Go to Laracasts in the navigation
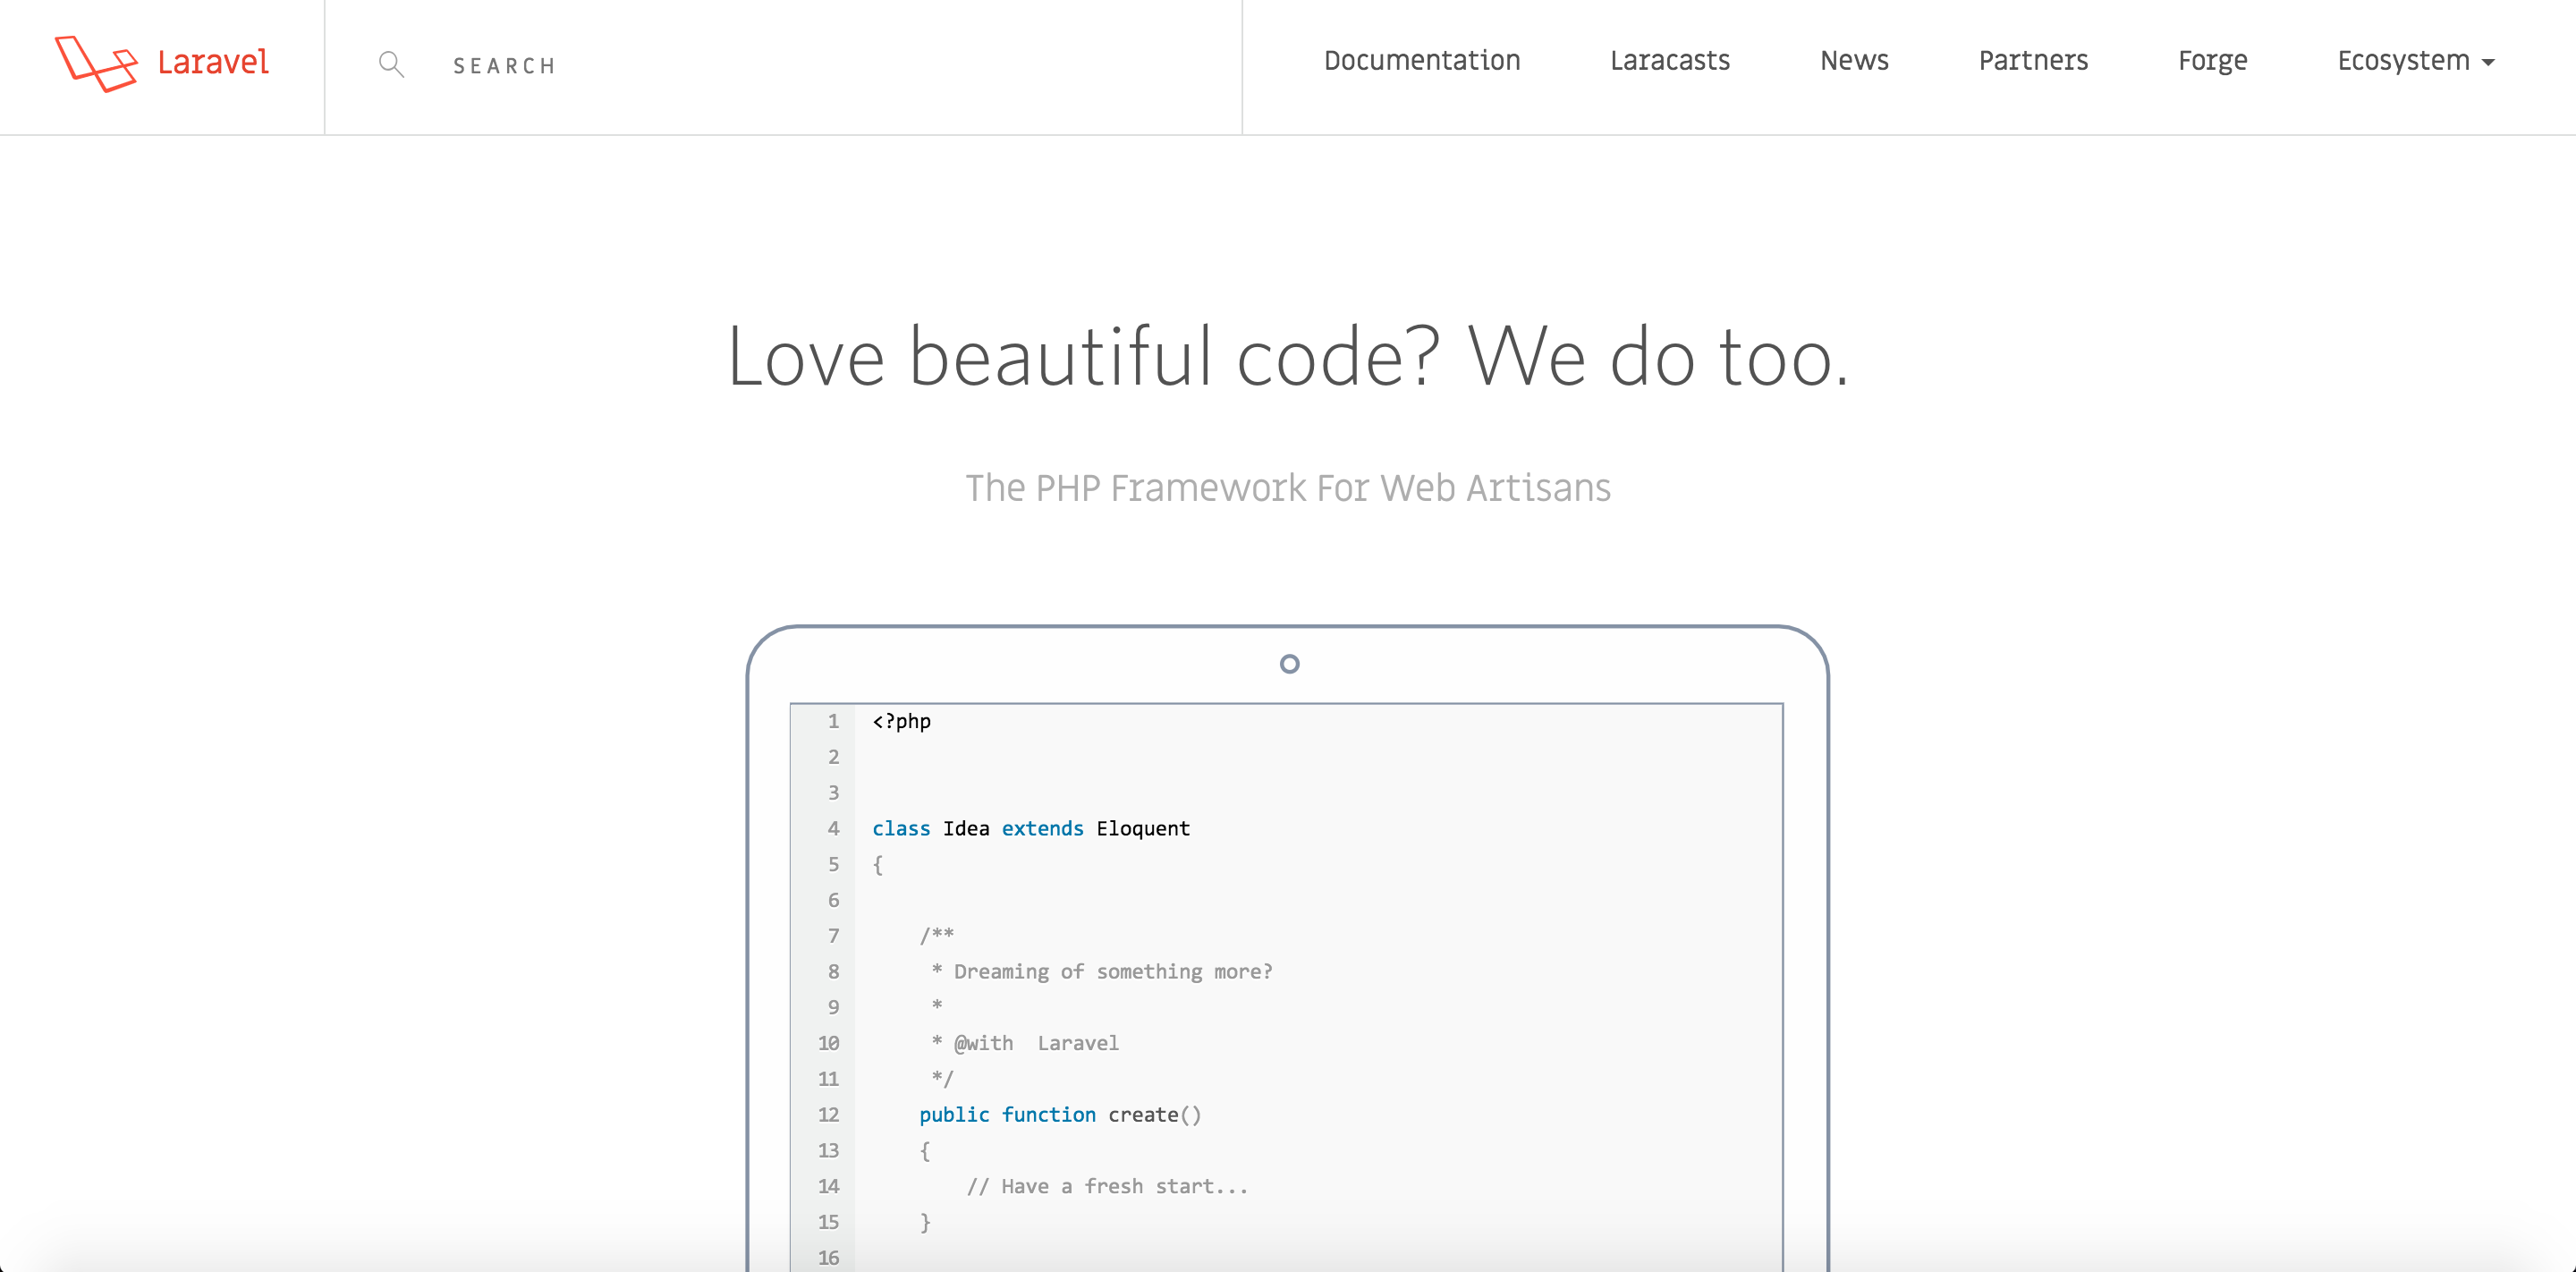 pyautogui.click(x=1669, y=61)
